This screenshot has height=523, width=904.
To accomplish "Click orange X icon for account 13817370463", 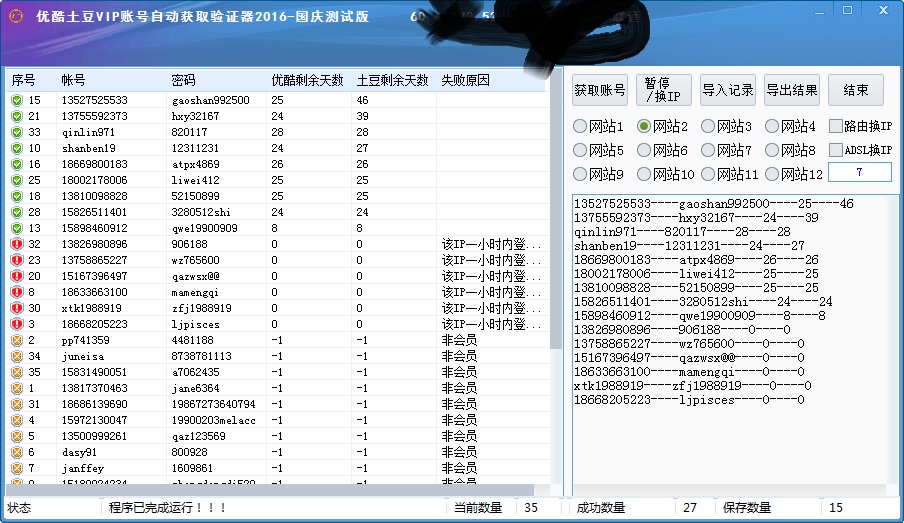I will (17, 389).
